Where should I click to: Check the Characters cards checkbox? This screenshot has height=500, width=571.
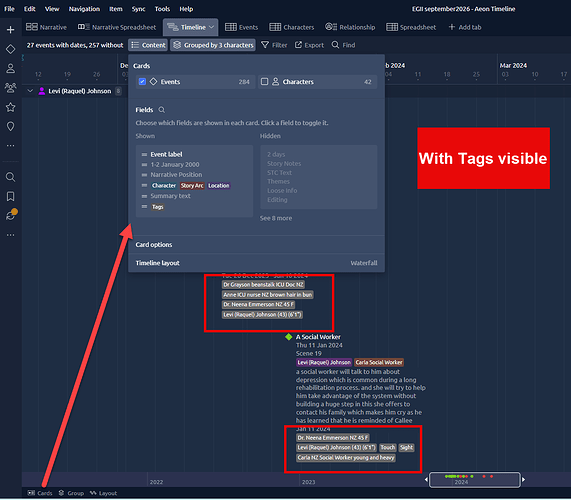(264, 82)
